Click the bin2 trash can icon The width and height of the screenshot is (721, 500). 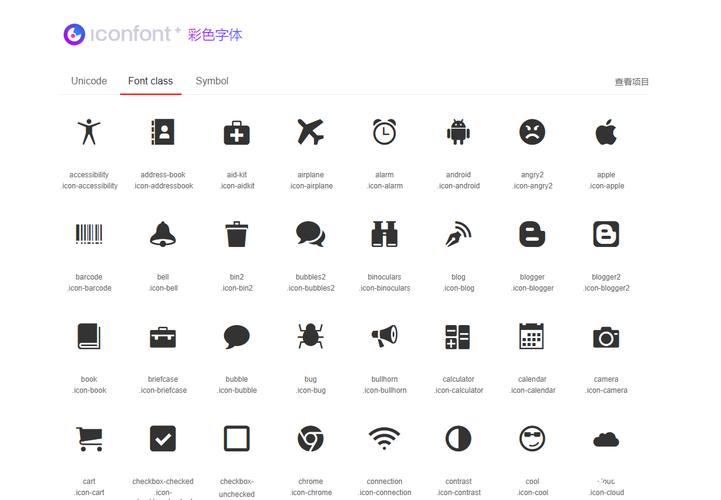coord(237,234)
